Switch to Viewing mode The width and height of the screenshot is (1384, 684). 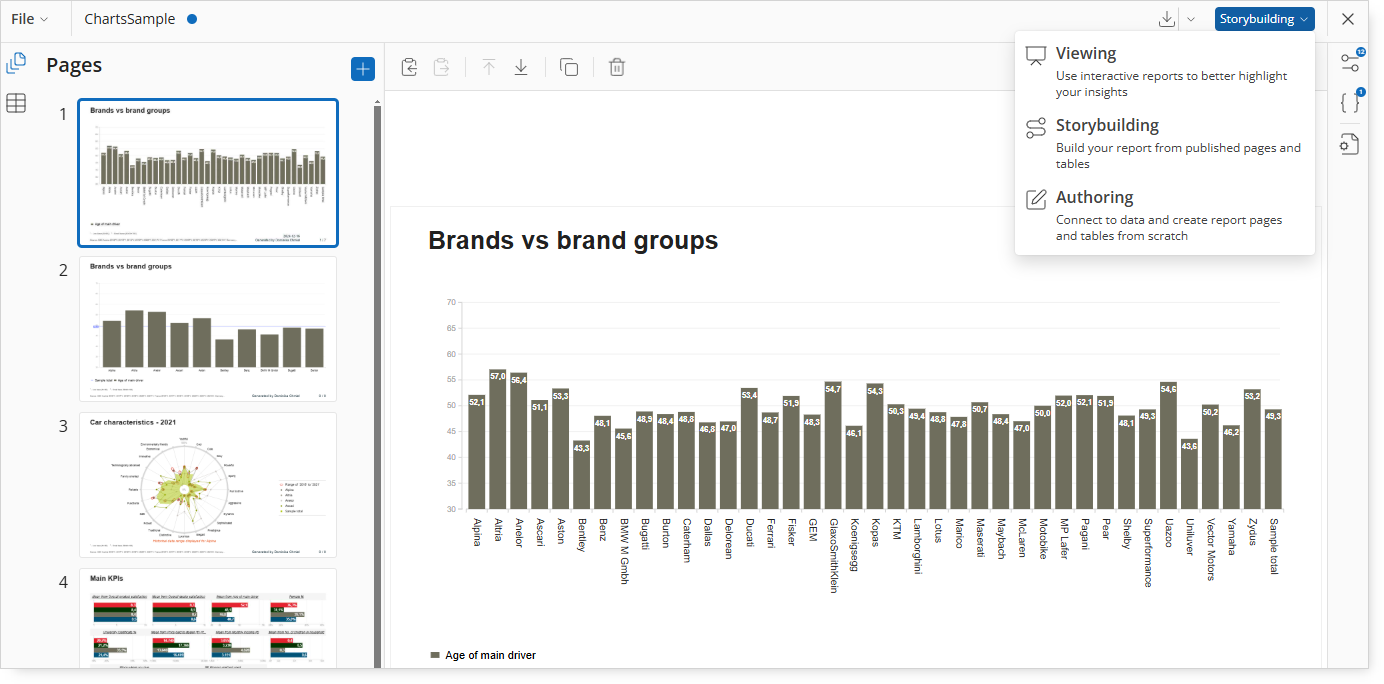pyautogui.click(x=1164, y=72)
